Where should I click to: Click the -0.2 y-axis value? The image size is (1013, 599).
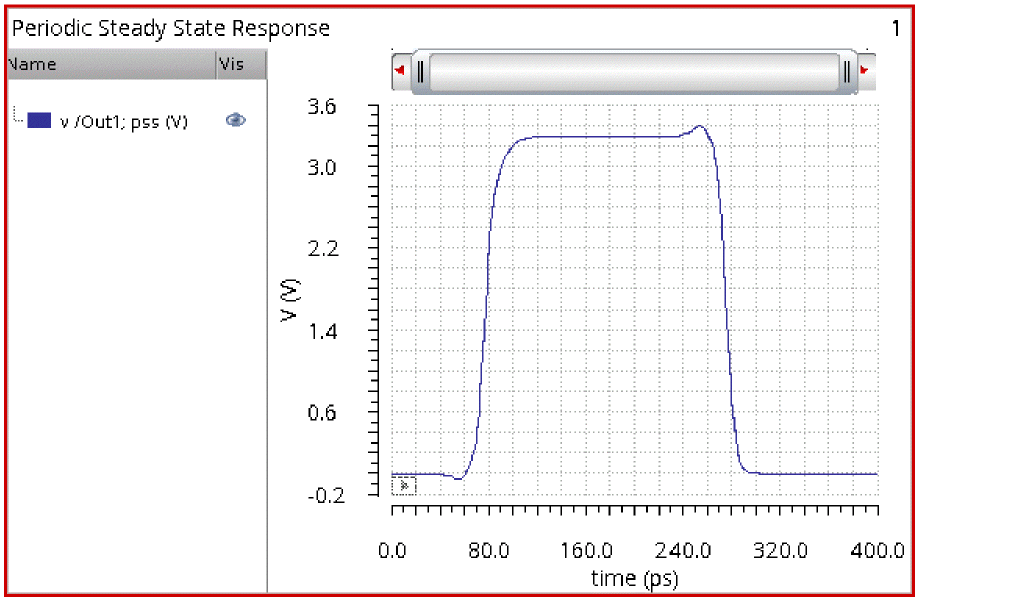326,496
